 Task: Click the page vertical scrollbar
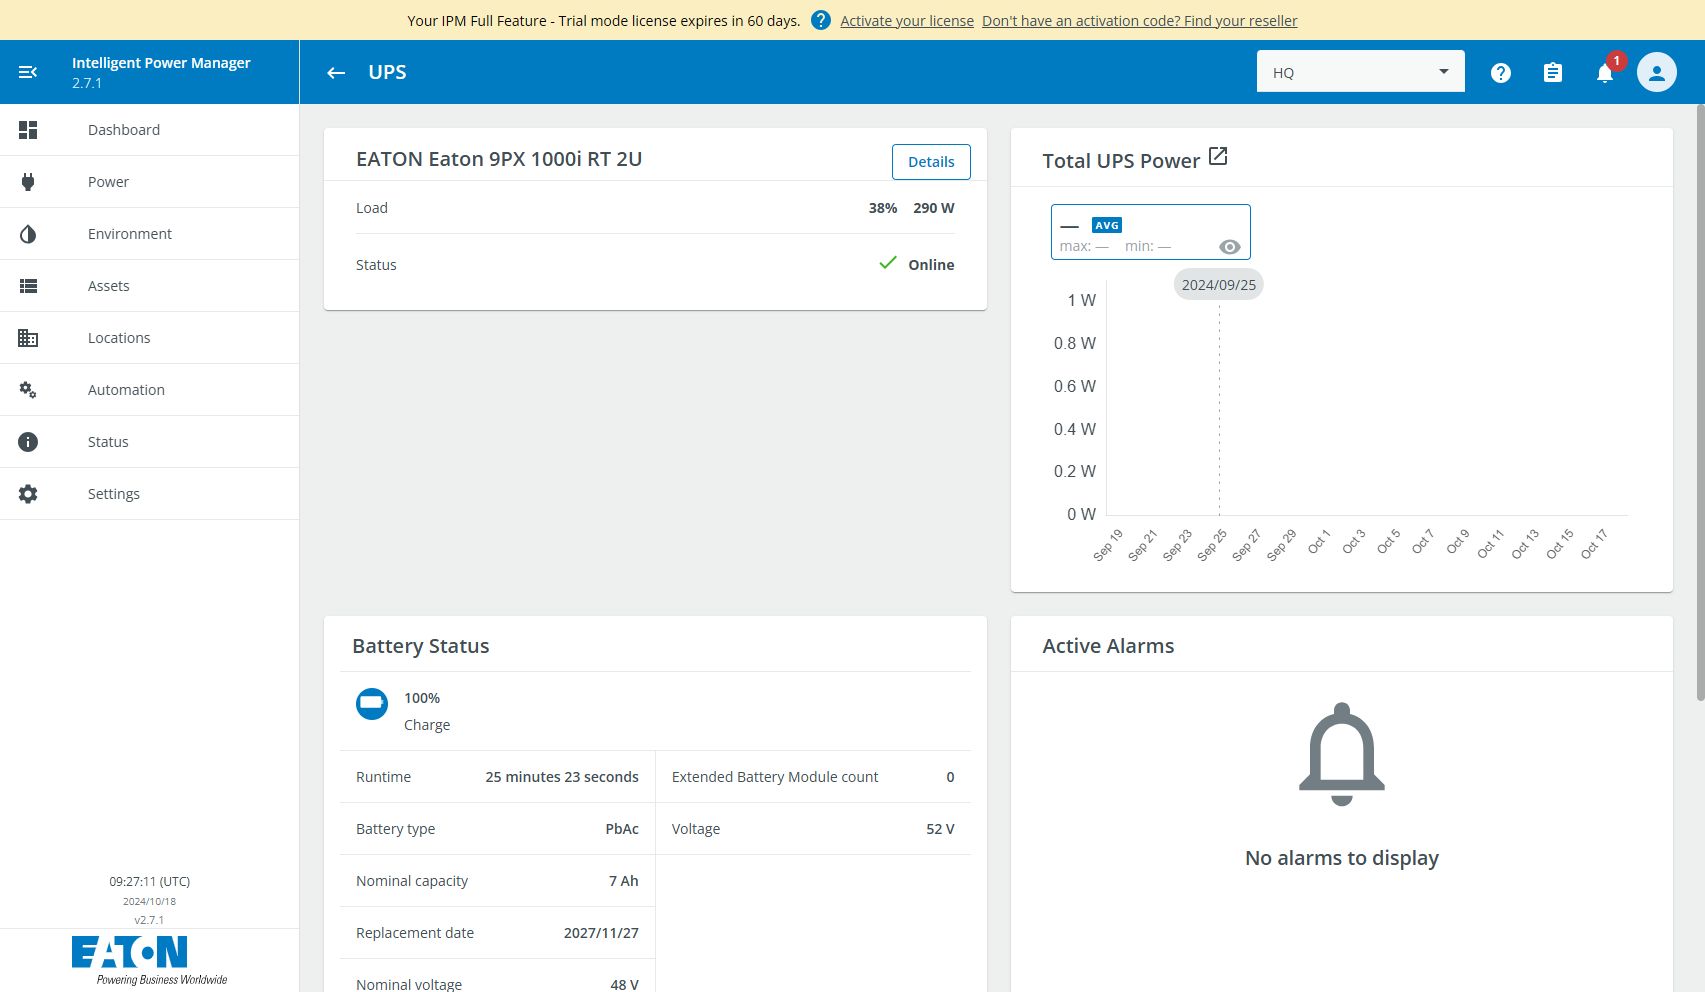point(1699,400)
